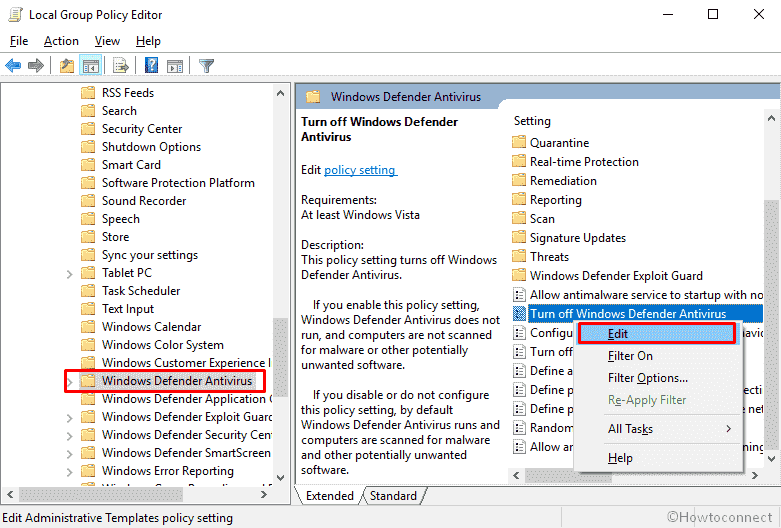Open the File menu

click(x=19, y=41)
